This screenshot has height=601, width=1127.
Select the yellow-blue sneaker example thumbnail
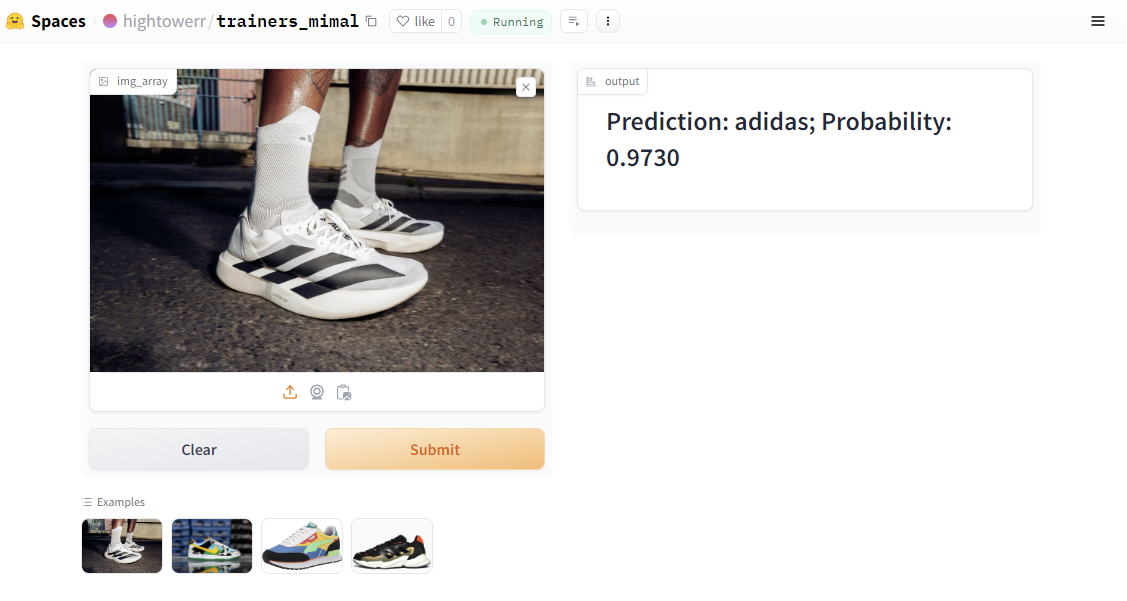tap(212, 546)
